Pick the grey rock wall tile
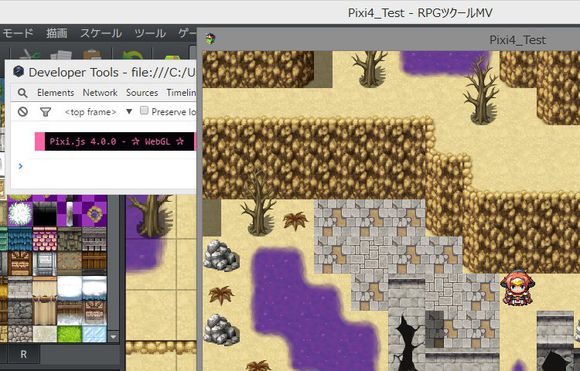 (x=20, y=313)
